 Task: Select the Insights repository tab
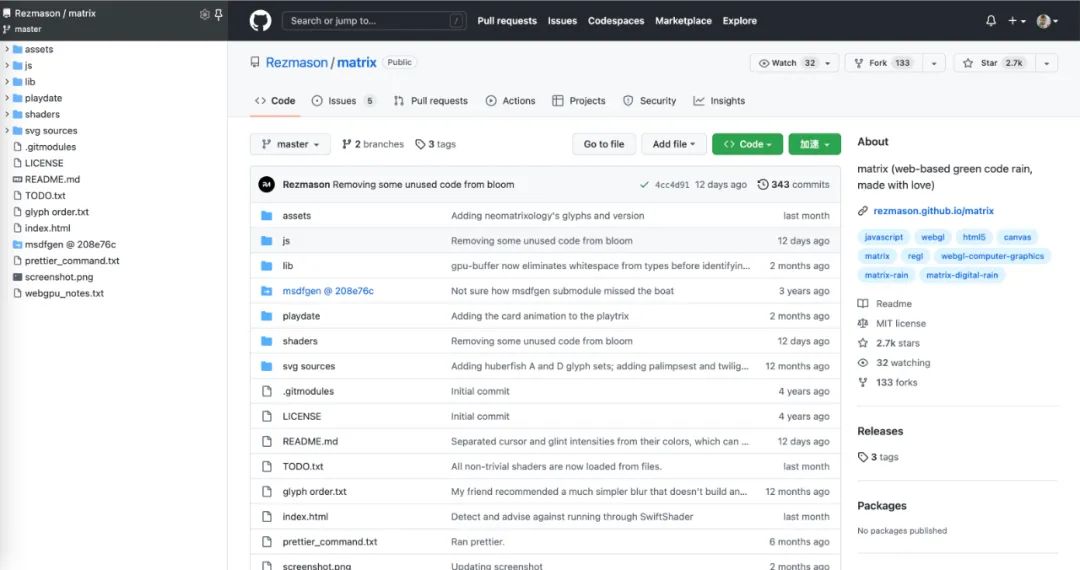pyautogui.click(x=719, y=101)
